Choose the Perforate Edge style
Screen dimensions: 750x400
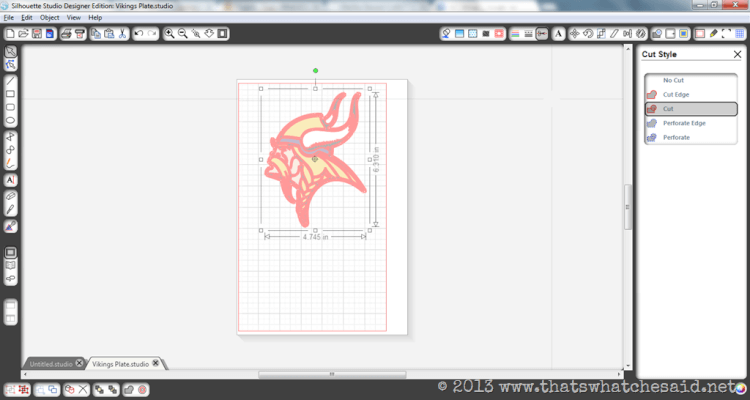(691, 123)
